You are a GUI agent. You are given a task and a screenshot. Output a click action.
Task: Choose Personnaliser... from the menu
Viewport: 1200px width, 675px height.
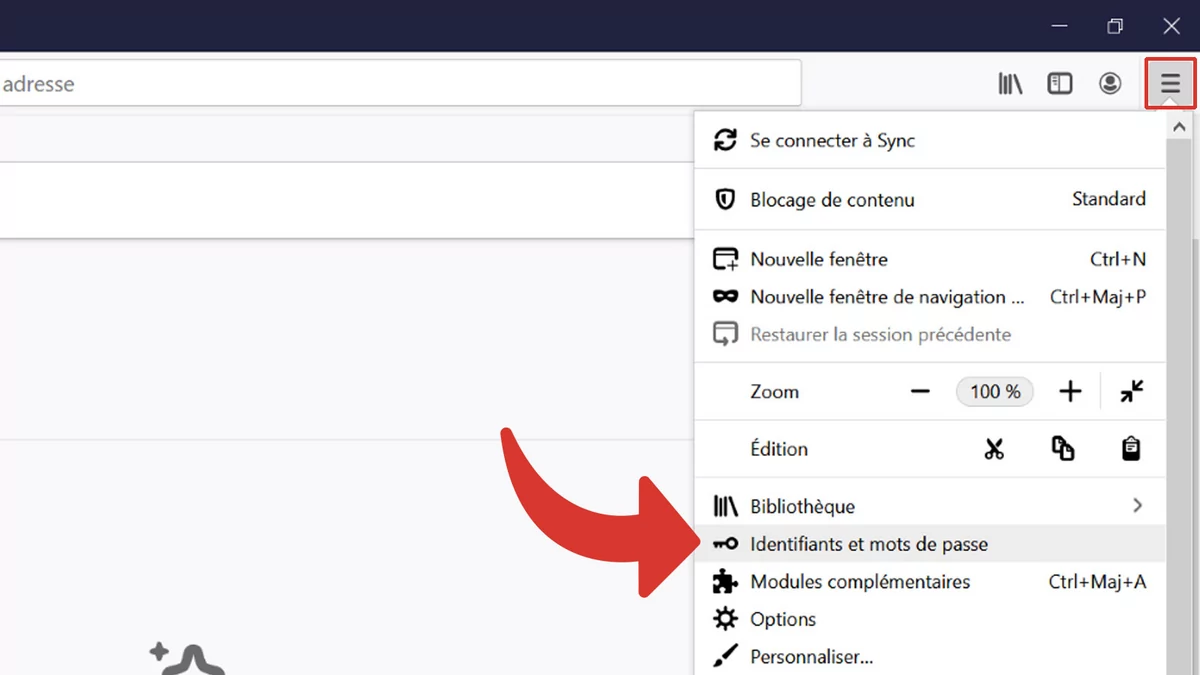811,657
